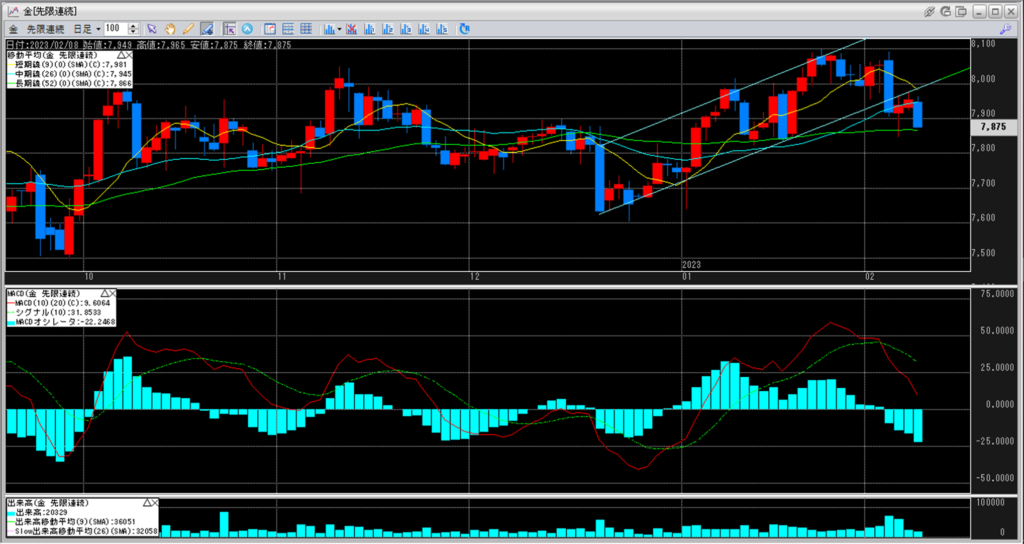This screenshot has width=1024, height=544.
Task: Click the MACDオシレータ legend entry
Action: 61,321
